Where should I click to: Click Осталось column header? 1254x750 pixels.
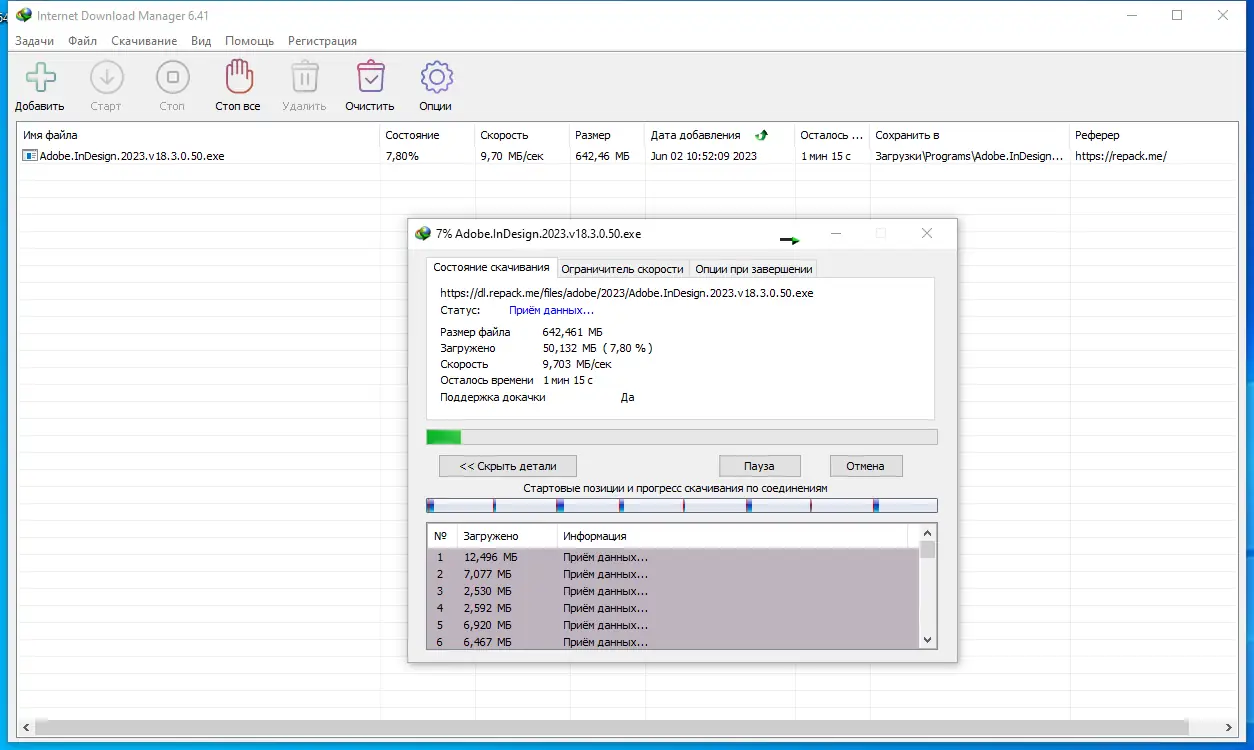[832, 135]
